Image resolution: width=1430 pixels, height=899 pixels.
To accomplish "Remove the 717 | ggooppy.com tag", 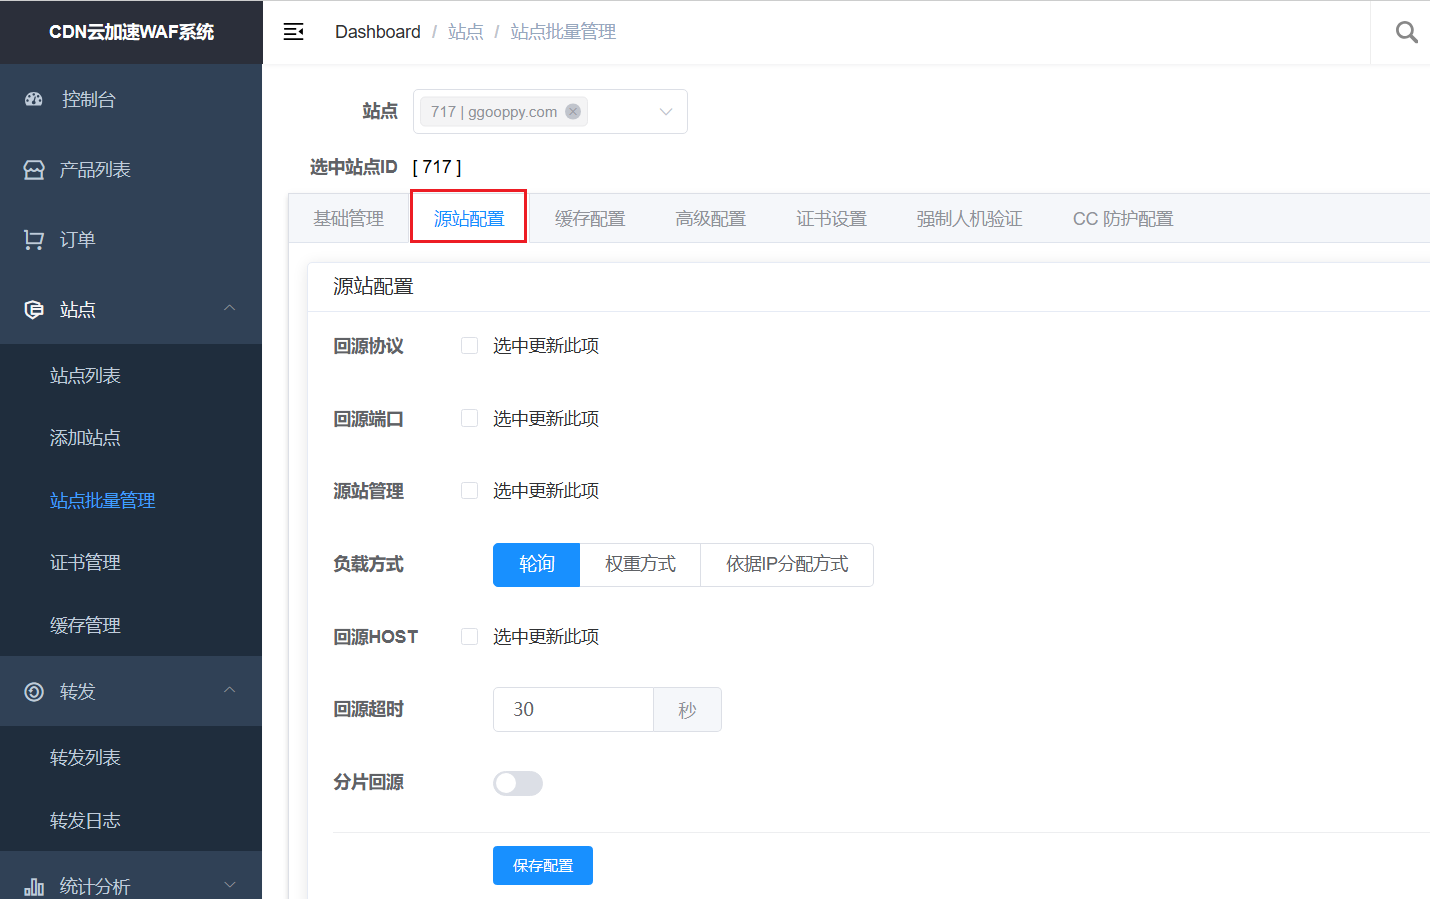I will point(573,112).
